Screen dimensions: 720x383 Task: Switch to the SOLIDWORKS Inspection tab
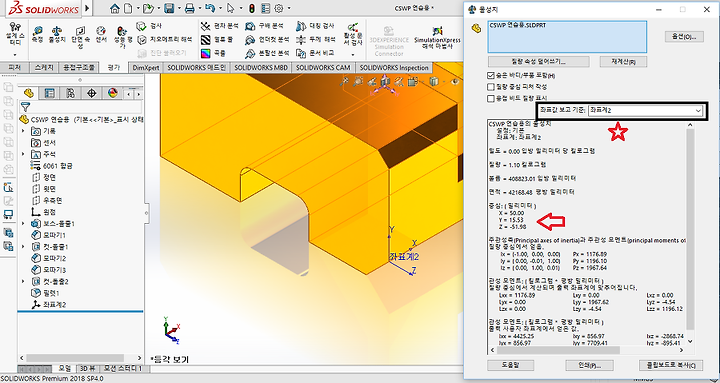[x=394, y=67]
